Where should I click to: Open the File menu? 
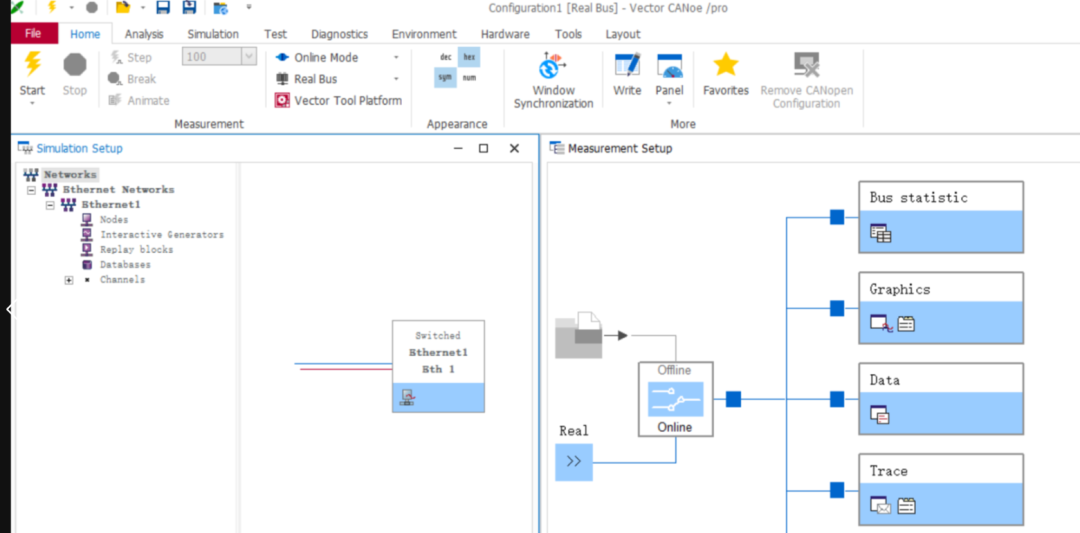(x=32, y=34)
